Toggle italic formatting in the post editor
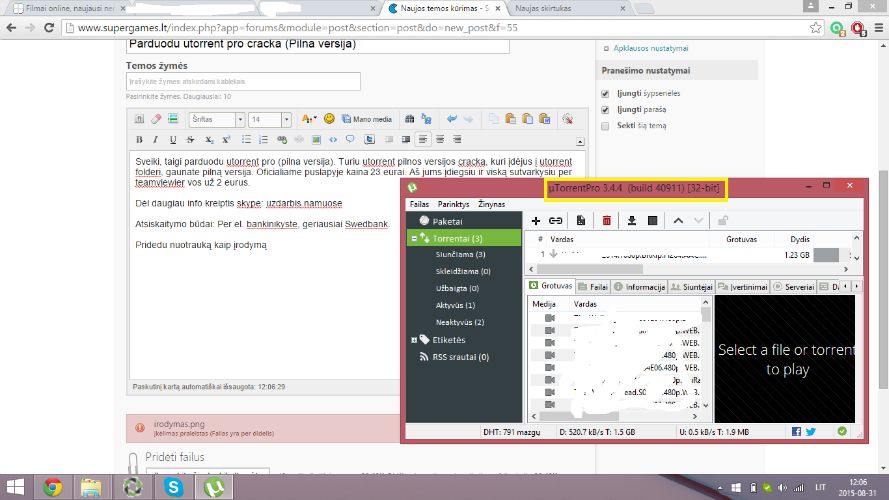The width and height of the screenshot is (889, 500). click(155, 139)
